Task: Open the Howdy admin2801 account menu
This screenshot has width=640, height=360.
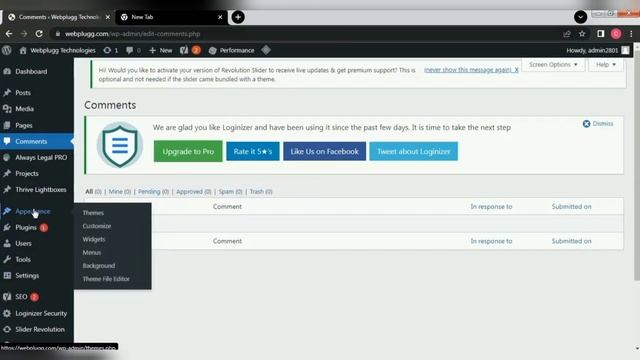Action: (598, 50)
